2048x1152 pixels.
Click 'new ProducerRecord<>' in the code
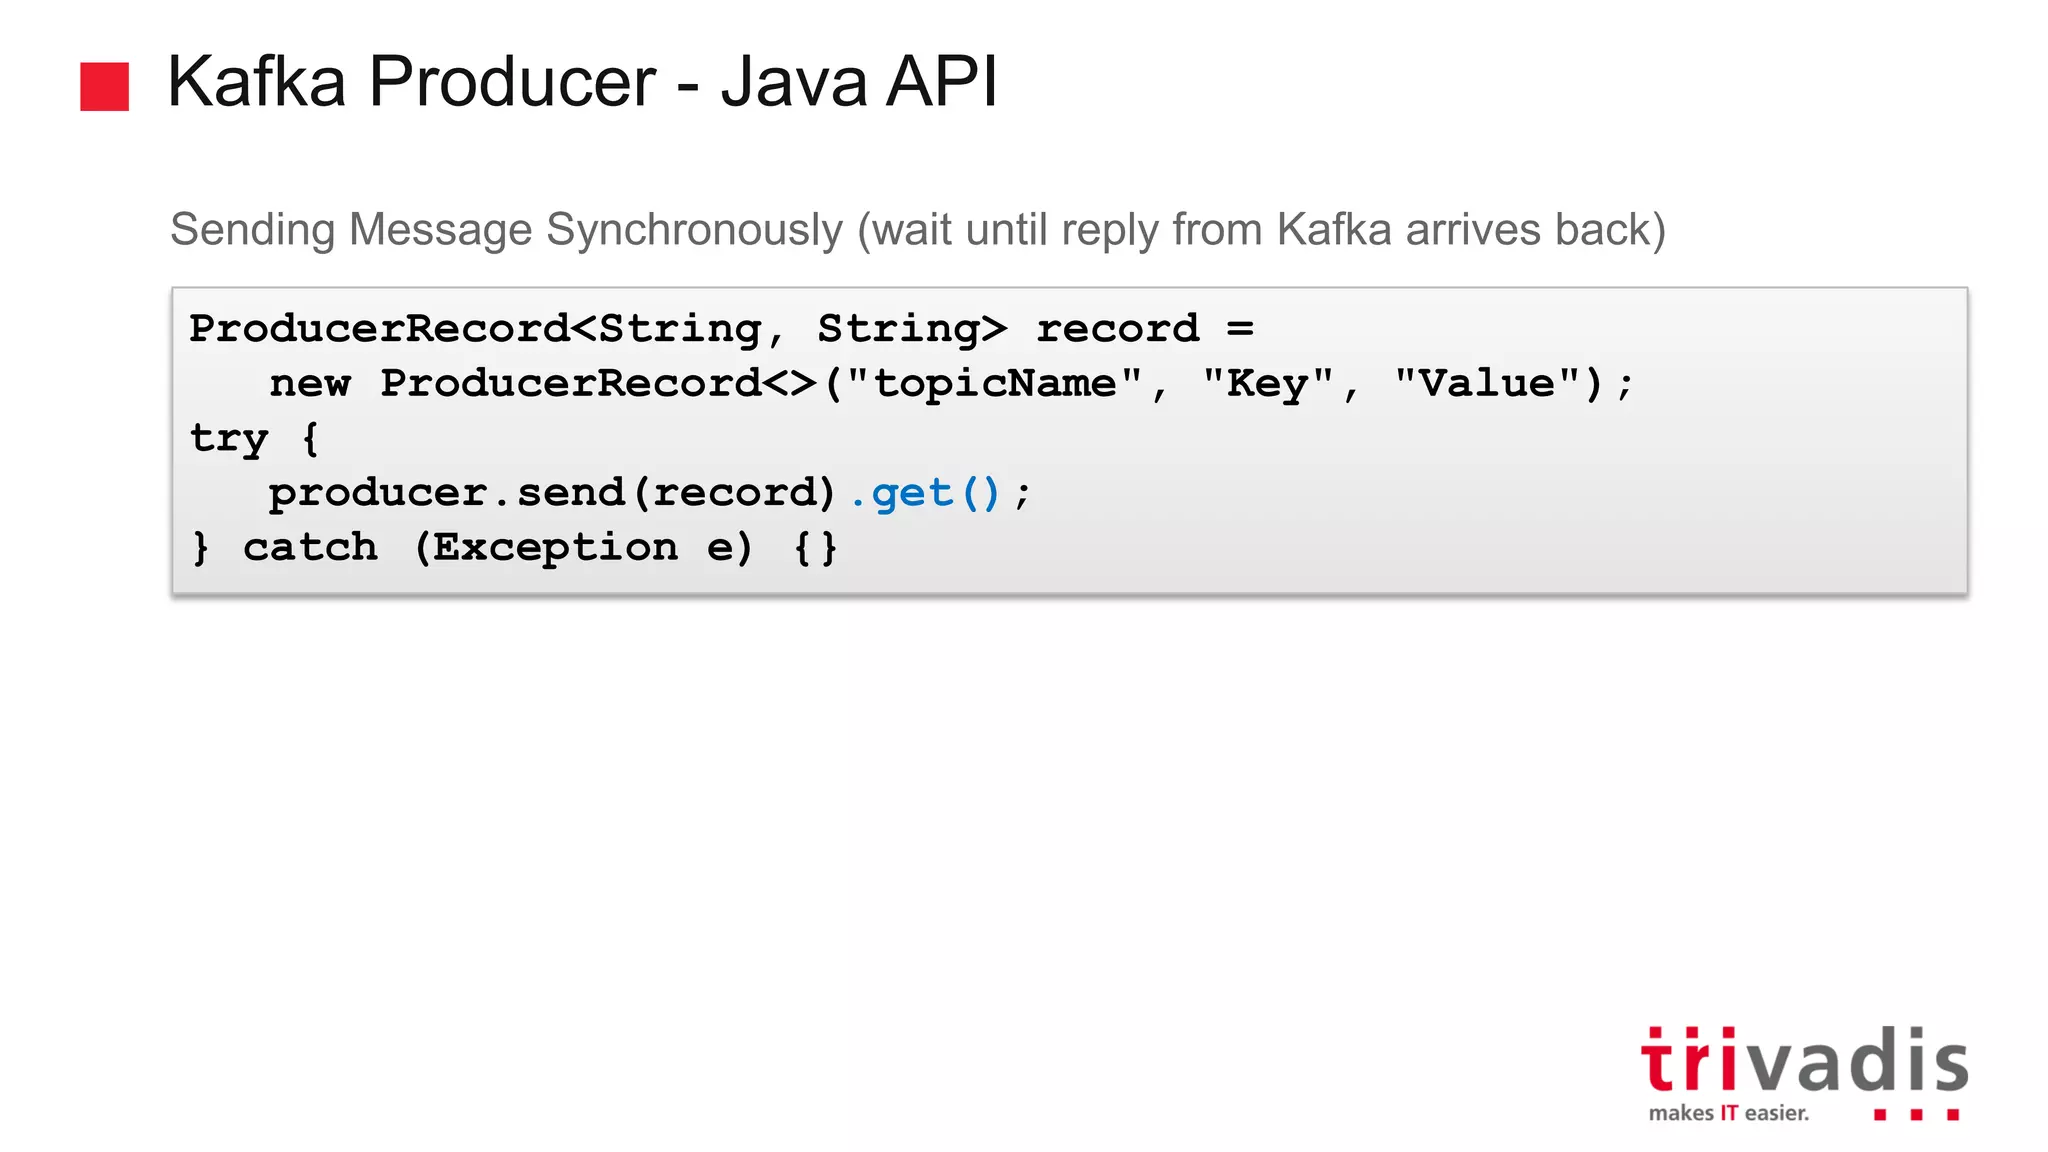(x=543, y=384)
